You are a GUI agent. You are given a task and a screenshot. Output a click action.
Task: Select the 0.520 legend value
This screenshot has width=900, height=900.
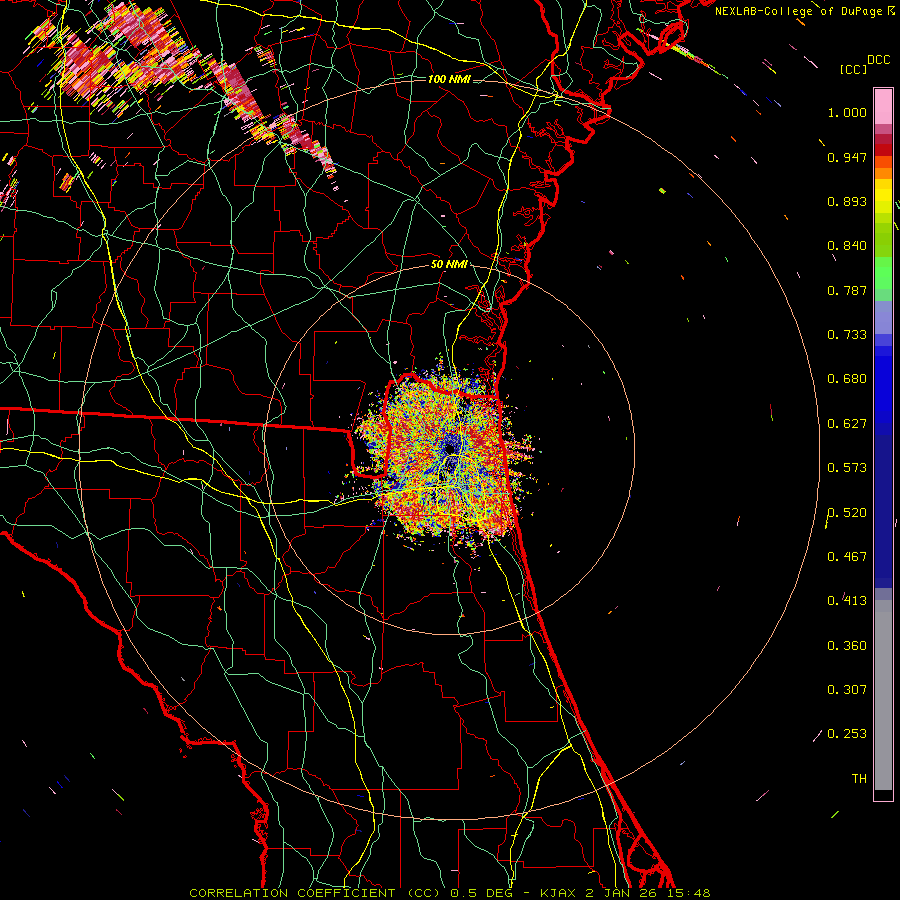(x=847, y=513)
